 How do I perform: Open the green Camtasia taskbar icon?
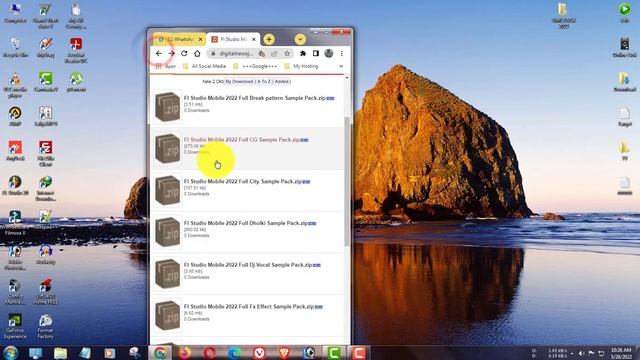pos(334,353)
